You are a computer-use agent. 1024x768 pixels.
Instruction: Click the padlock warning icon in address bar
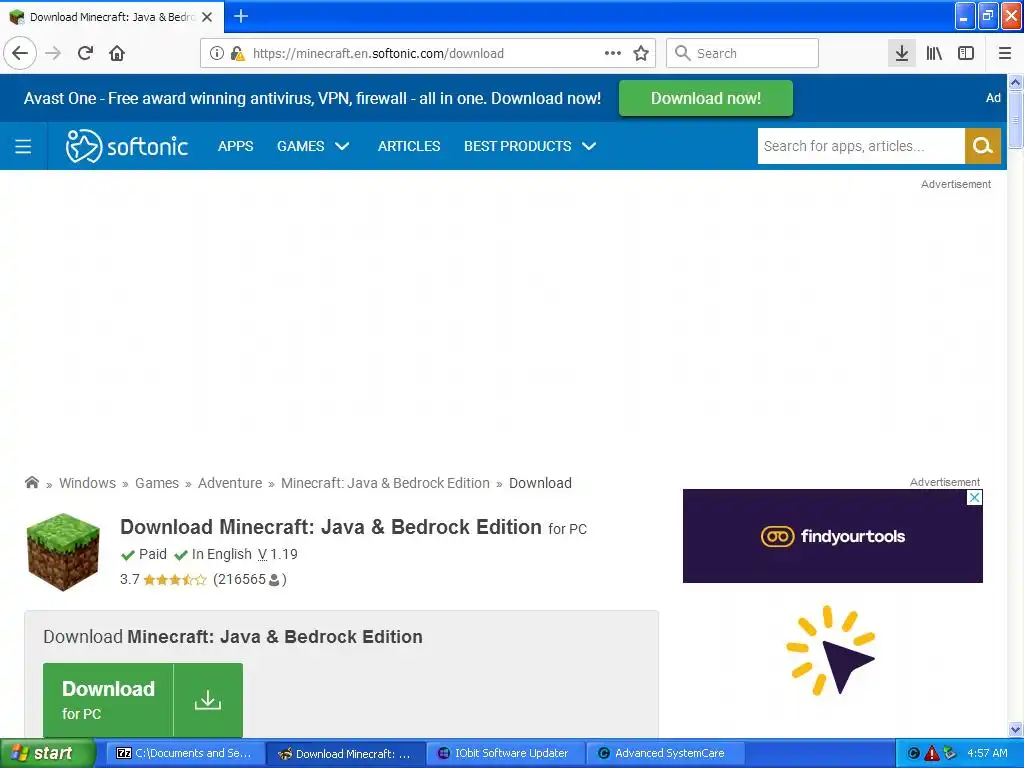(x=237, y=53)
